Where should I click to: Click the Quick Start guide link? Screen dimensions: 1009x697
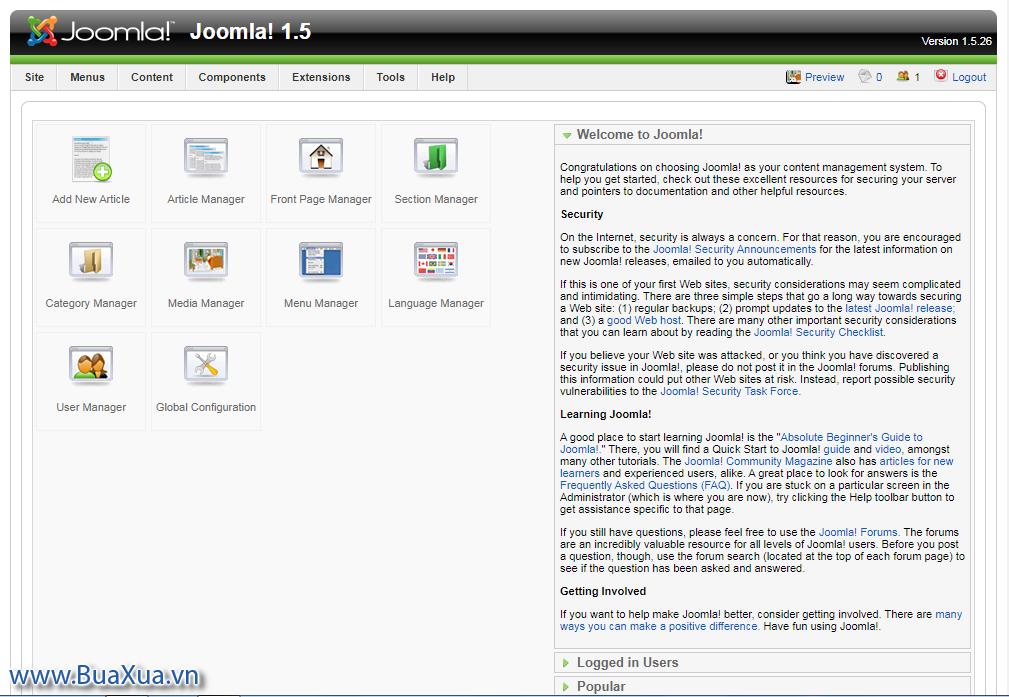837,449
